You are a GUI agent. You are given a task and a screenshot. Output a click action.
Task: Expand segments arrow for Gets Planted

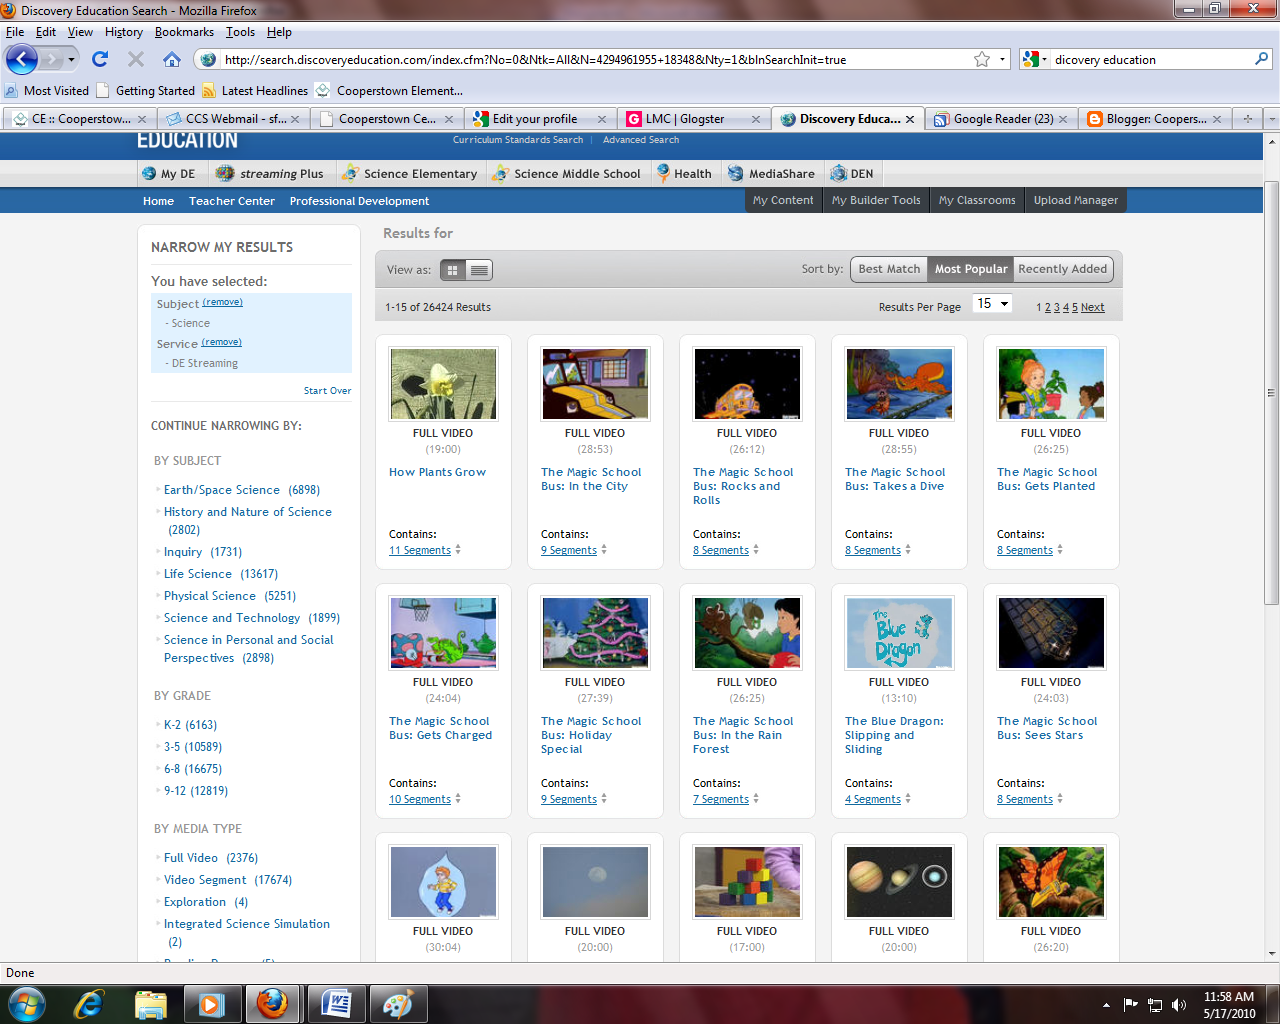pyautogui.click(x=1060, y=550)
